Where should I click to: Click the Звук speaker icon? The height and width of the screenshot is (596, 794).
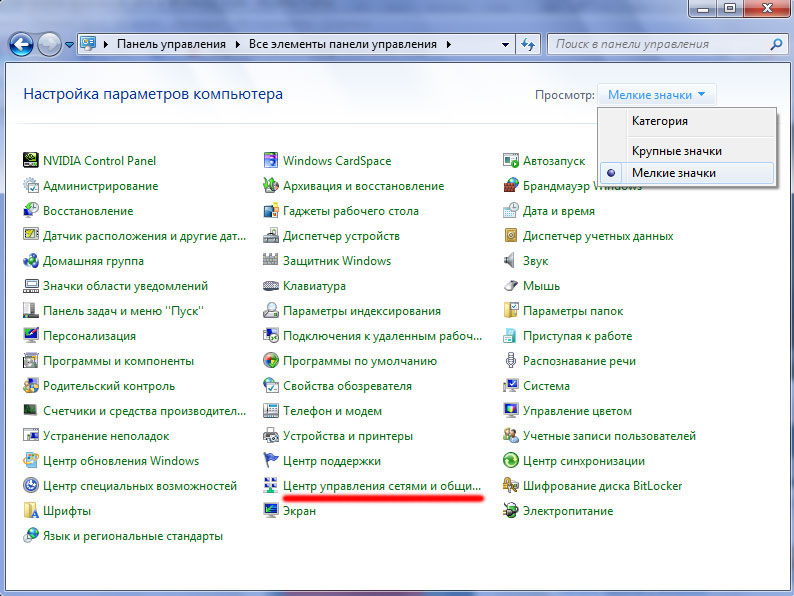coord(511,260)
